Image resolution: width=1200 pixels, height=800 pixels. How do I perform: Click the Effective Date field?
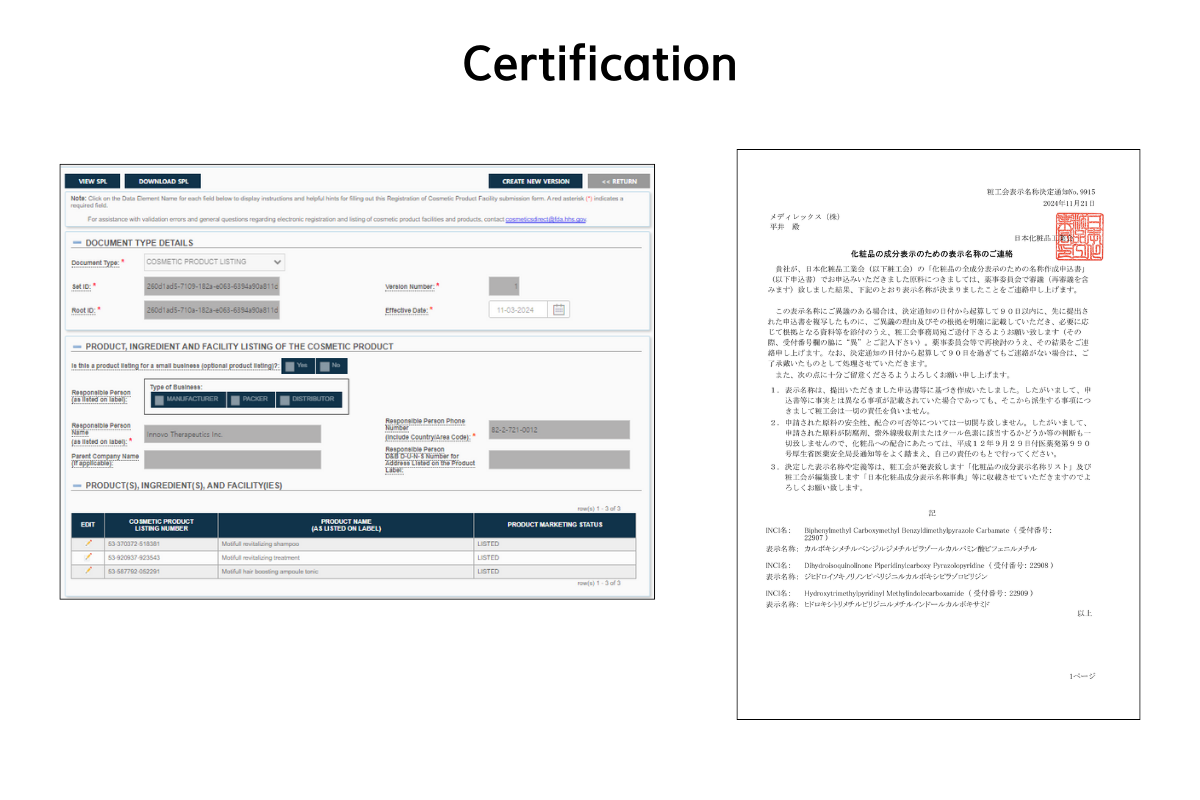[x=519, y=310]
